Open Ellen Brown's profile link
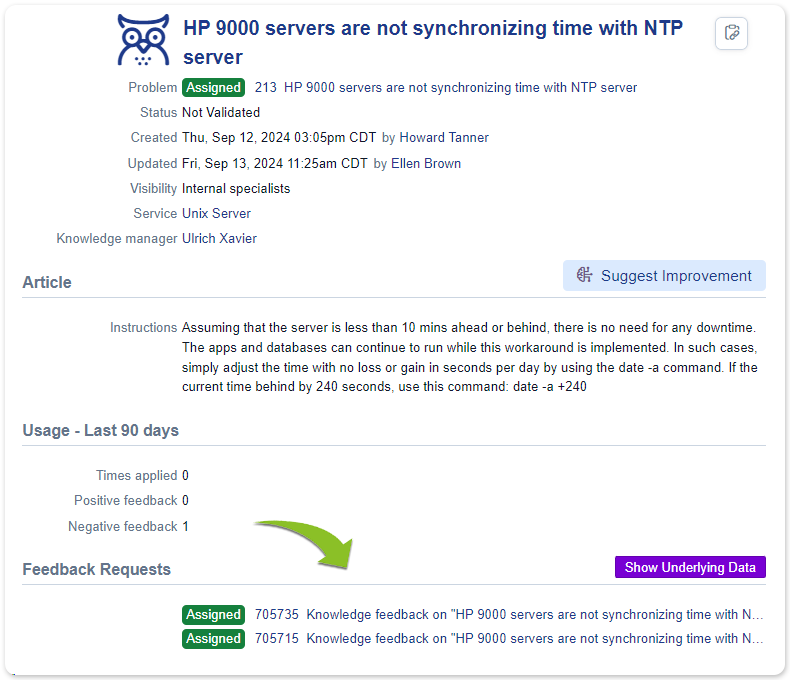The height and width of the screenshot is (680, 790). pos(426,164)
